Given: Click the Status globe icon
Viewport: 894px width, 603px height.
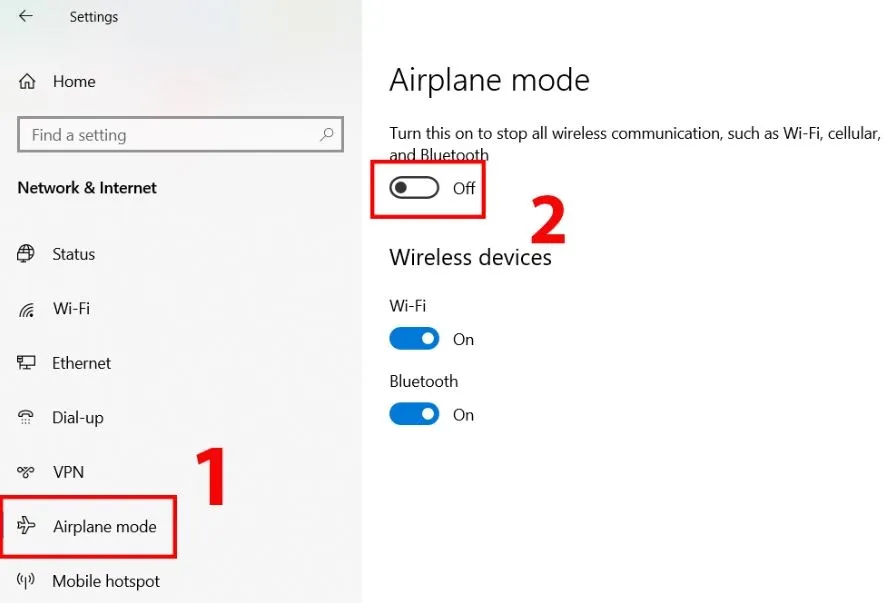Looking at the screenshot, I should [x=27, y=254].
